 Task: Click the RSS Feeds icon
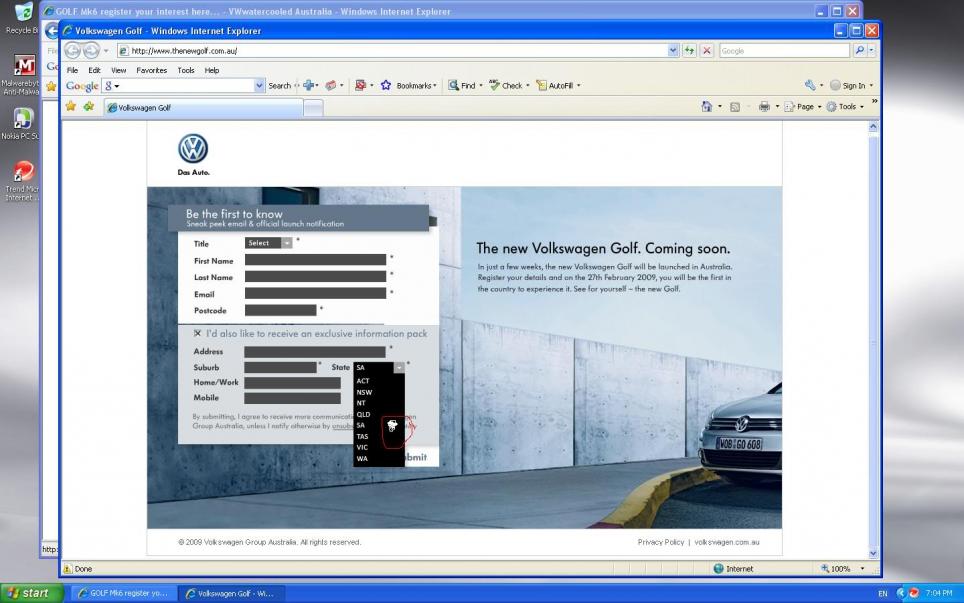[735, 107]
